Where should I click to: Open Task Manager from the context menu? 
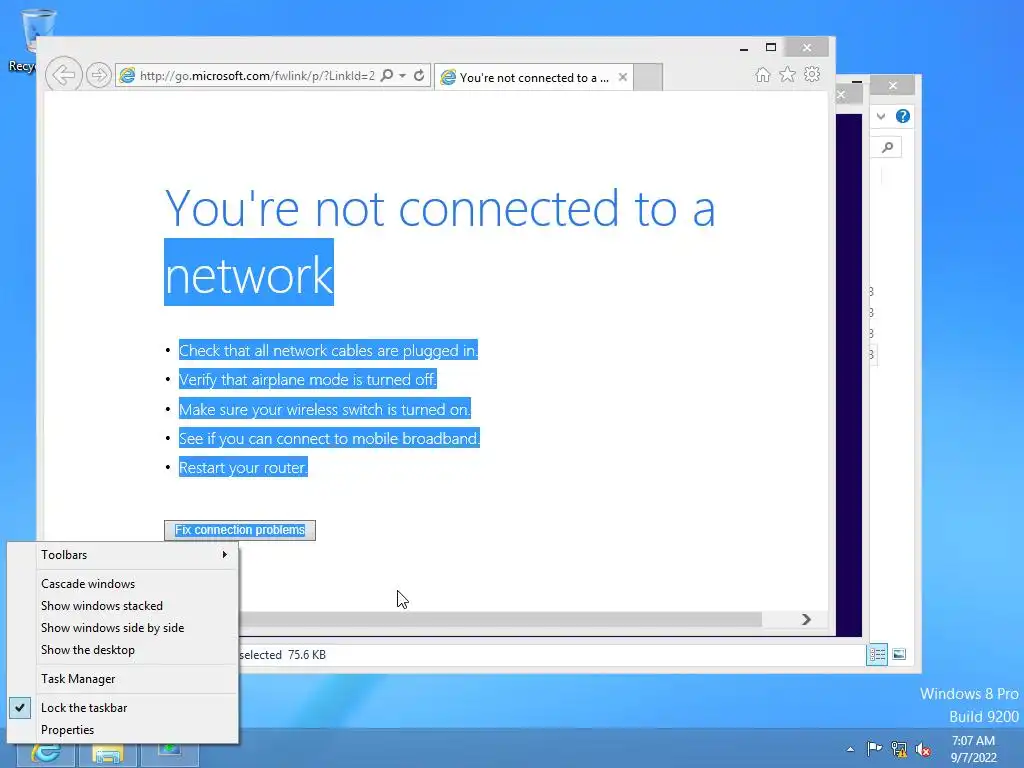(x=78, y=679)
